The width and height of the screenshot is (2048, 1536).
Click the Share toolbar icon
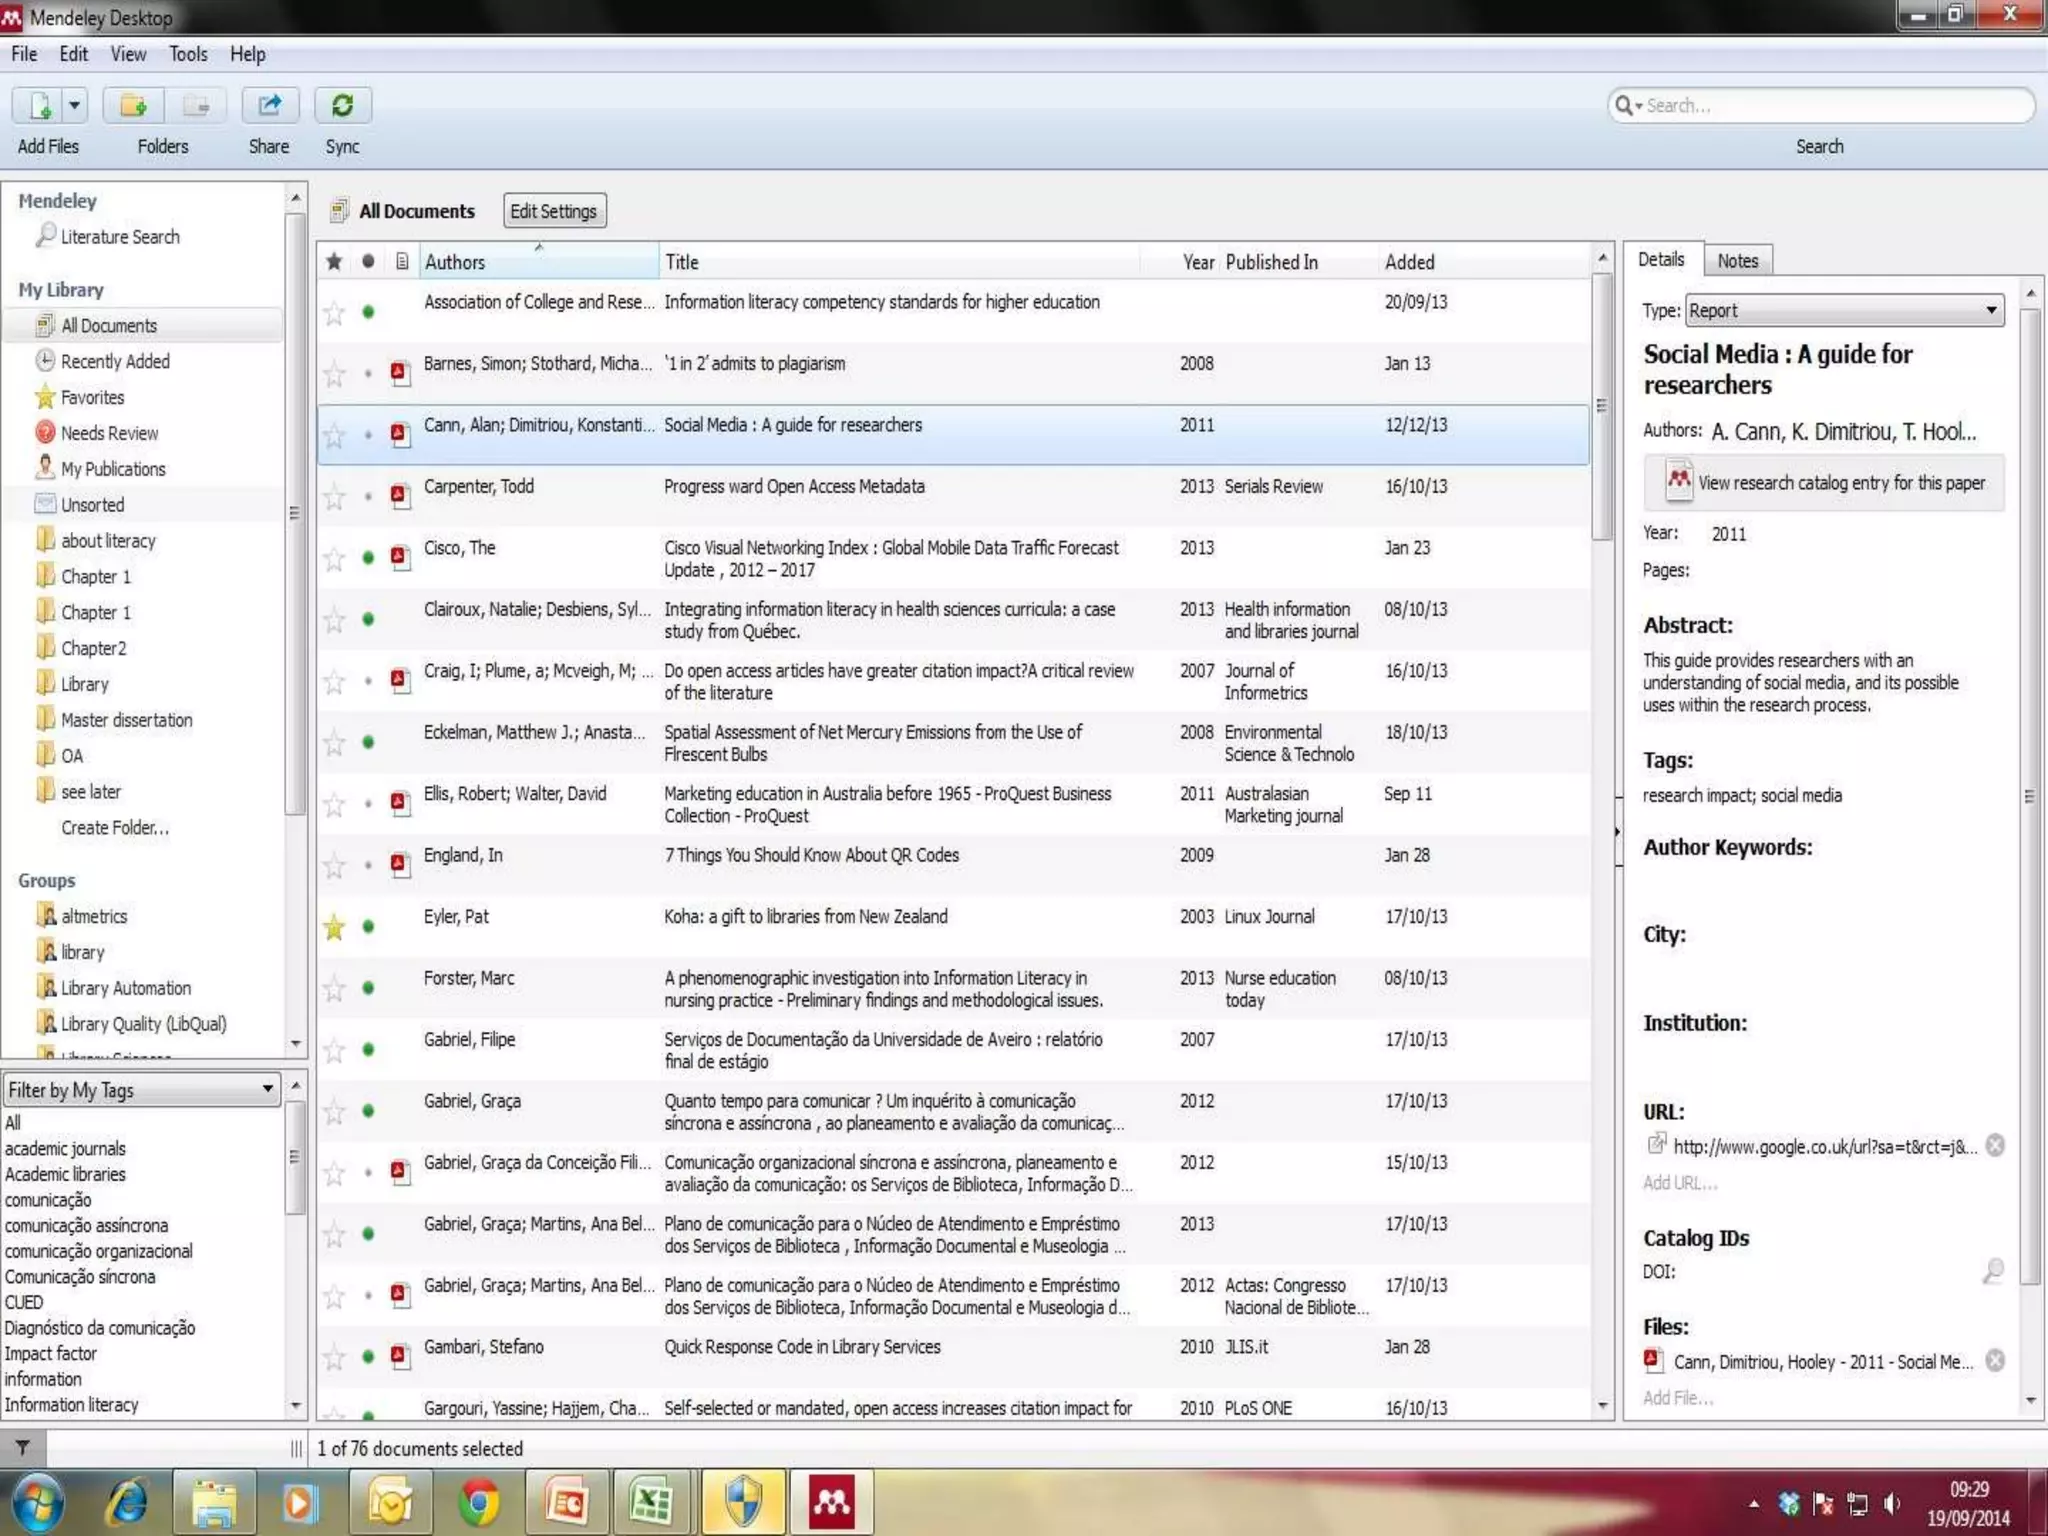tap(269, 105)
